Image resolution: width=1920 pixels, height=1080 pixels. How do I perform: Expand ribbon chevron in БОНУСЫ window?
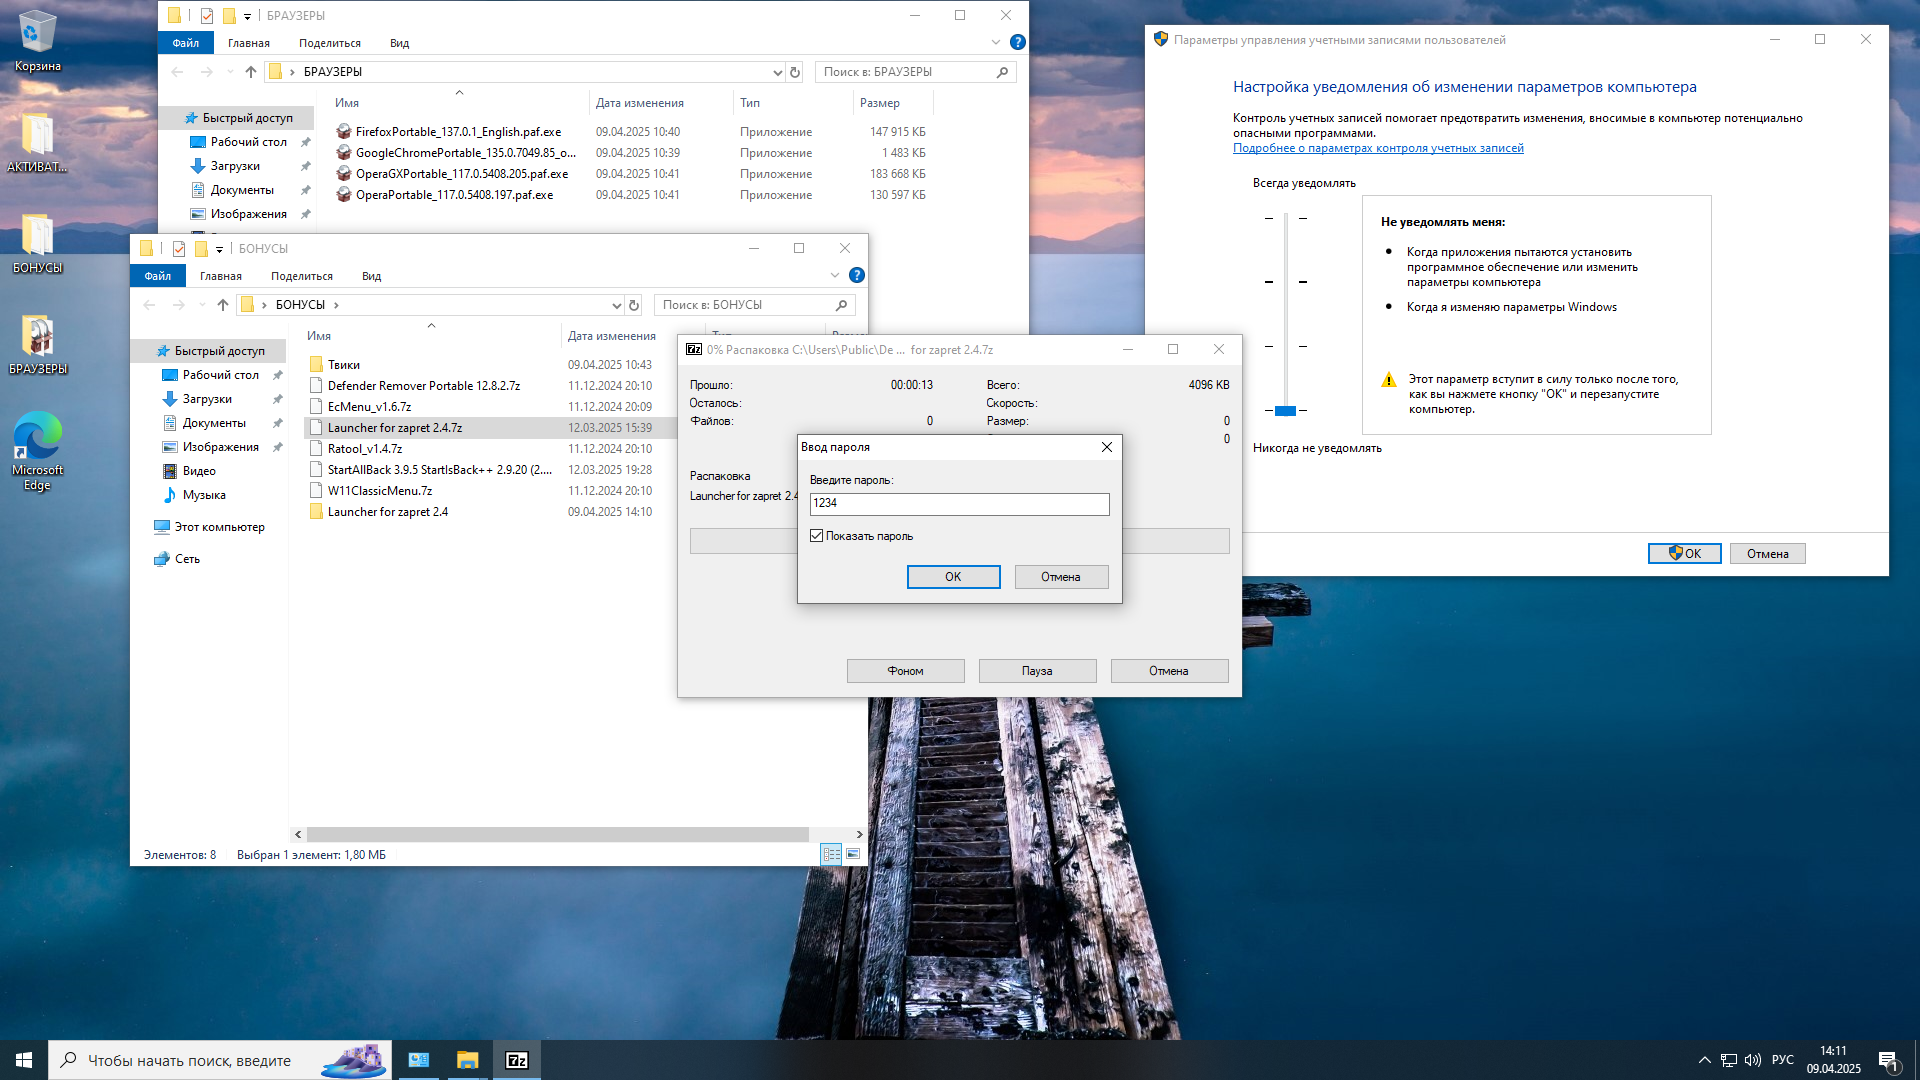835,275
